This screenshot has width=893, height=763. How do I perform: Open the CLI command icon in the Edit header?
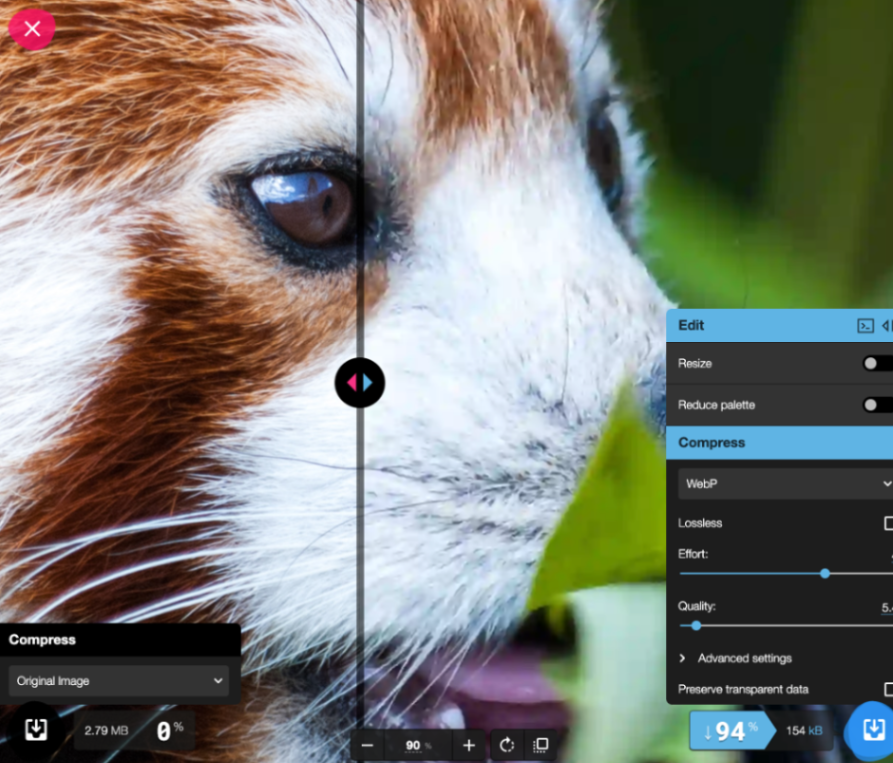click(x=865, y=326)
